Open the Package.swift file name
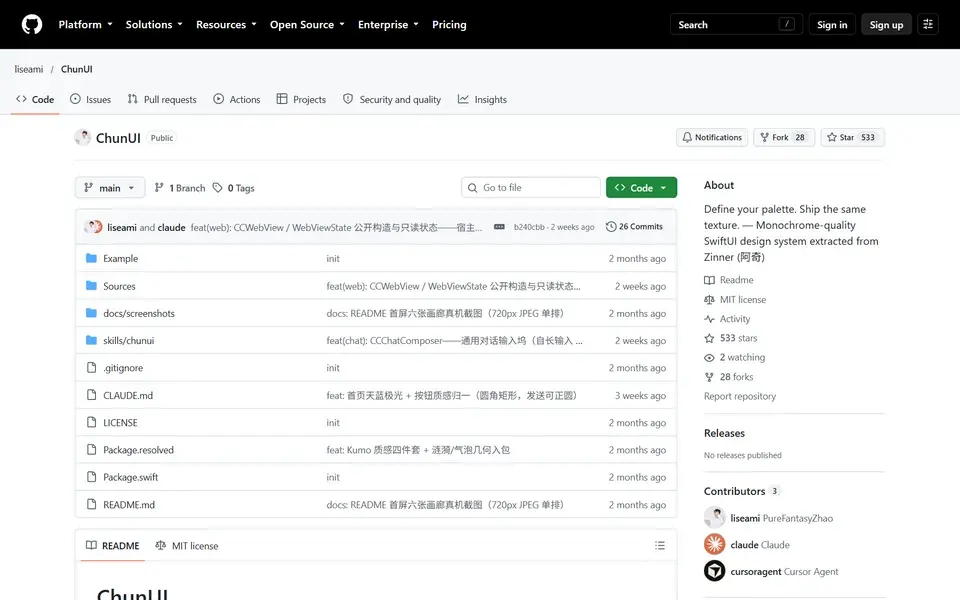The height and width of the screenshot is (600, 960). [x=130, y=477]
